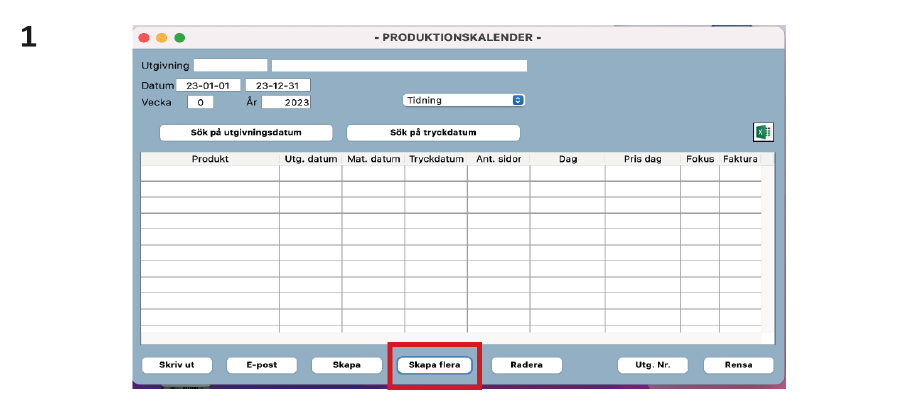Image resolution: width=898 pixels, height=409 pixels.
Task: Click Sök på tryckdatum button
Action: (433, 132)
